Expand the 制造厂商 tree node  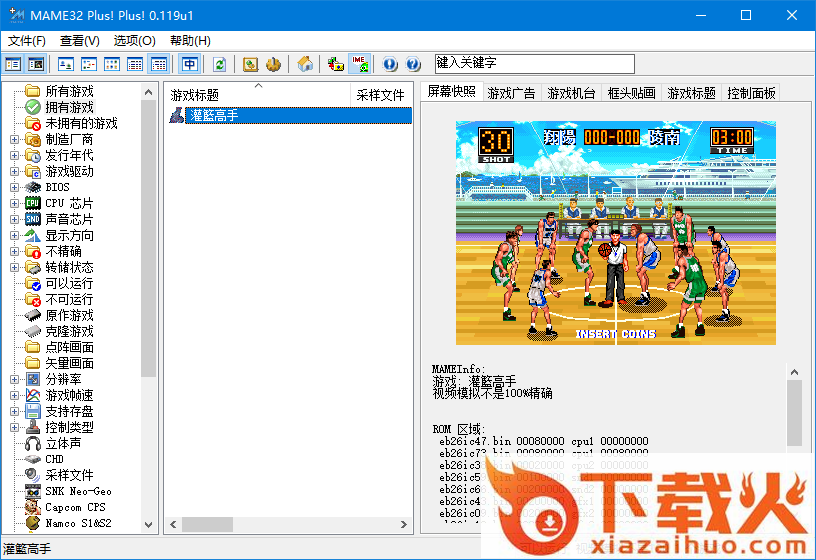pyautogui.click(x=15, y=139)
